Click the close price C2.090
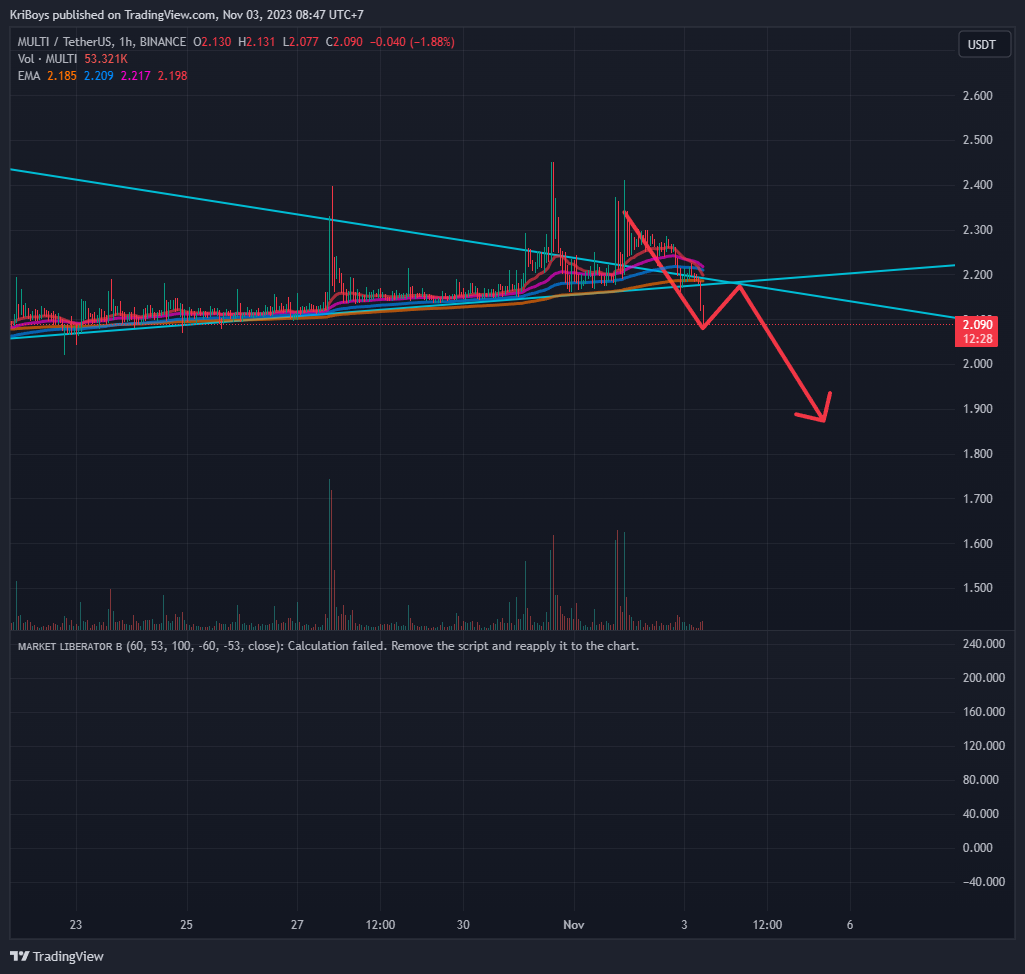Screen dimensions: 1025x974 [344, 42]
